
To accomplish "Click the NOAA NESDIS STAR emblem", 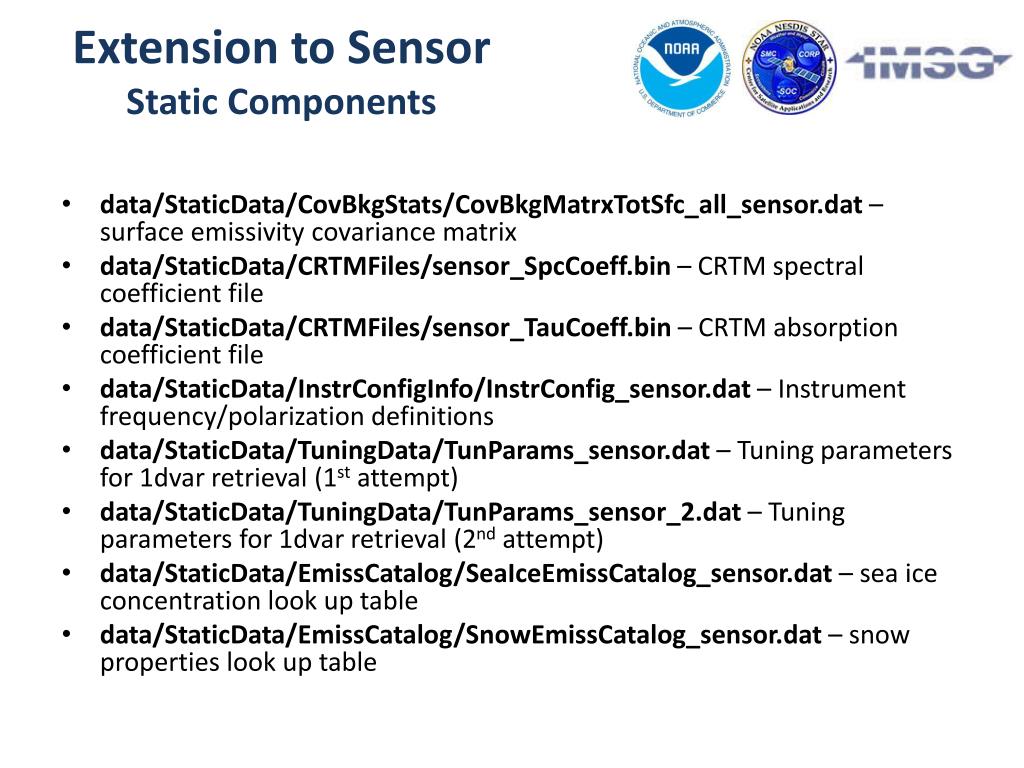I will [792, 70].
